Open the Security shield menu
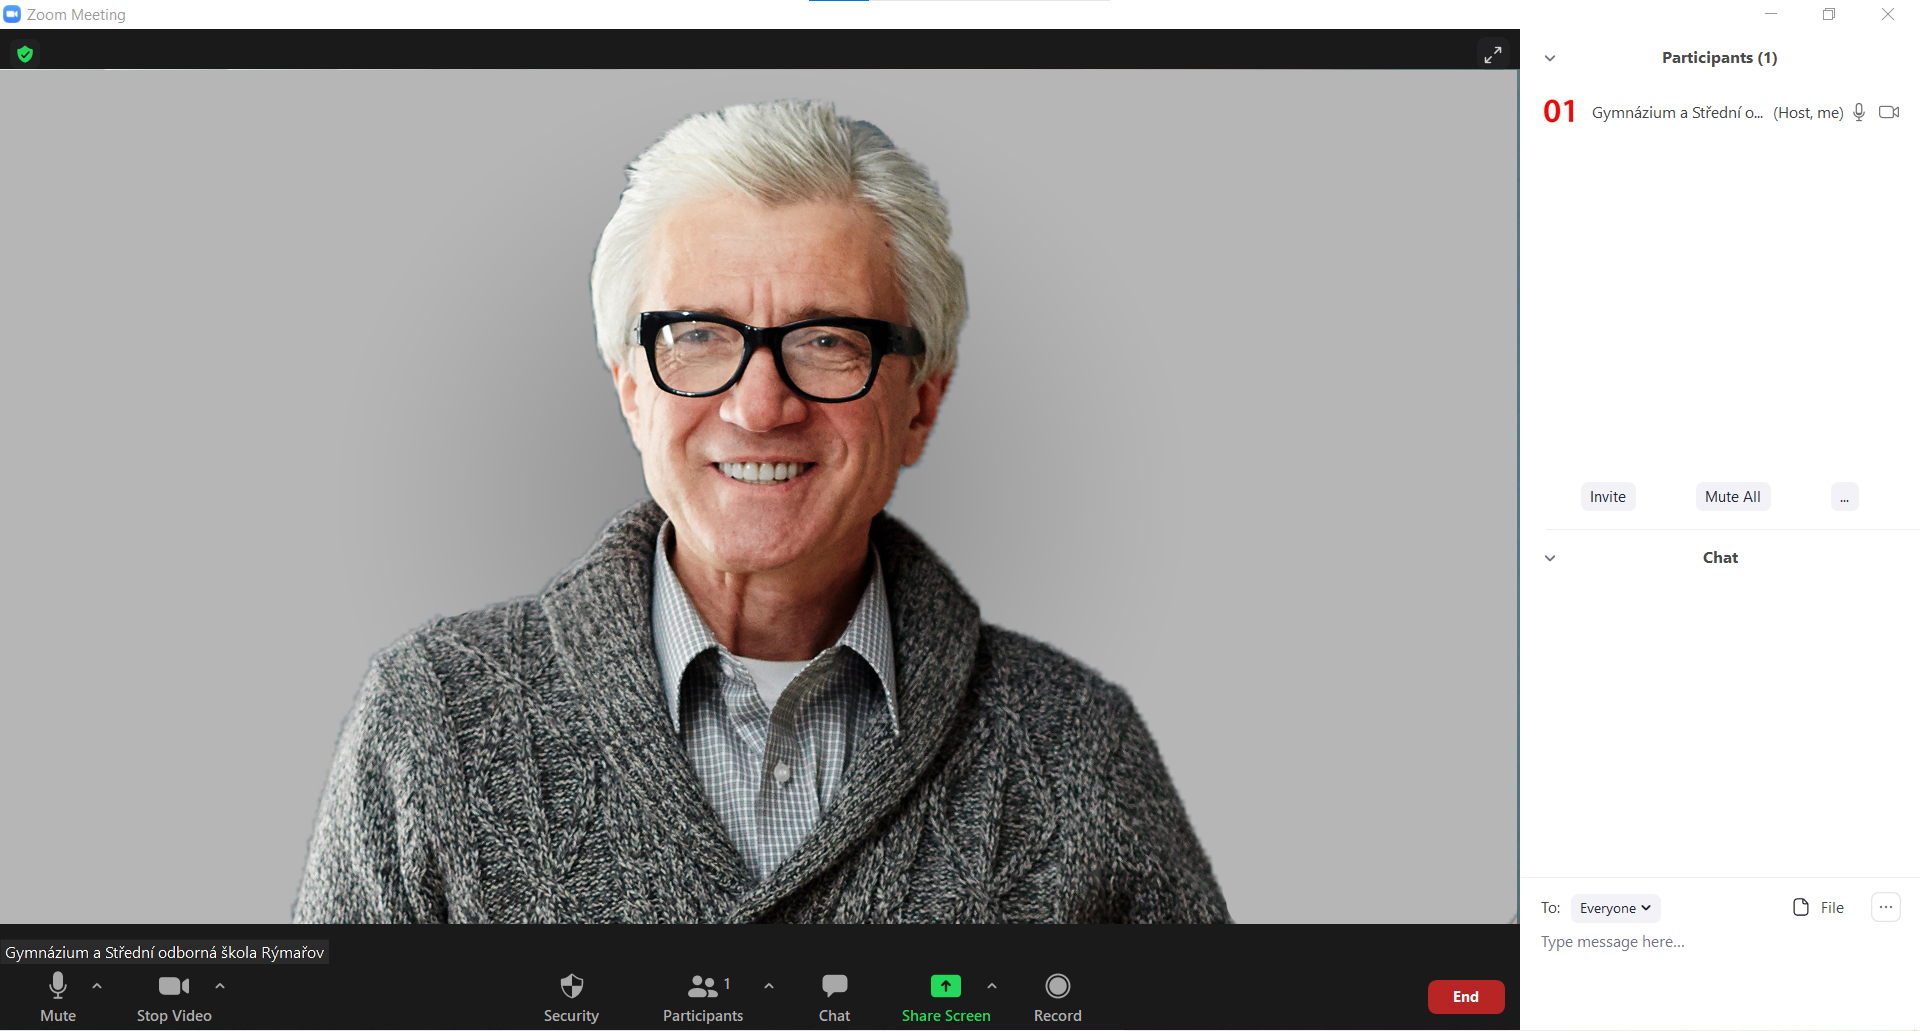The height and width of the screenshot is (1031, 1920). pos(572,997)
